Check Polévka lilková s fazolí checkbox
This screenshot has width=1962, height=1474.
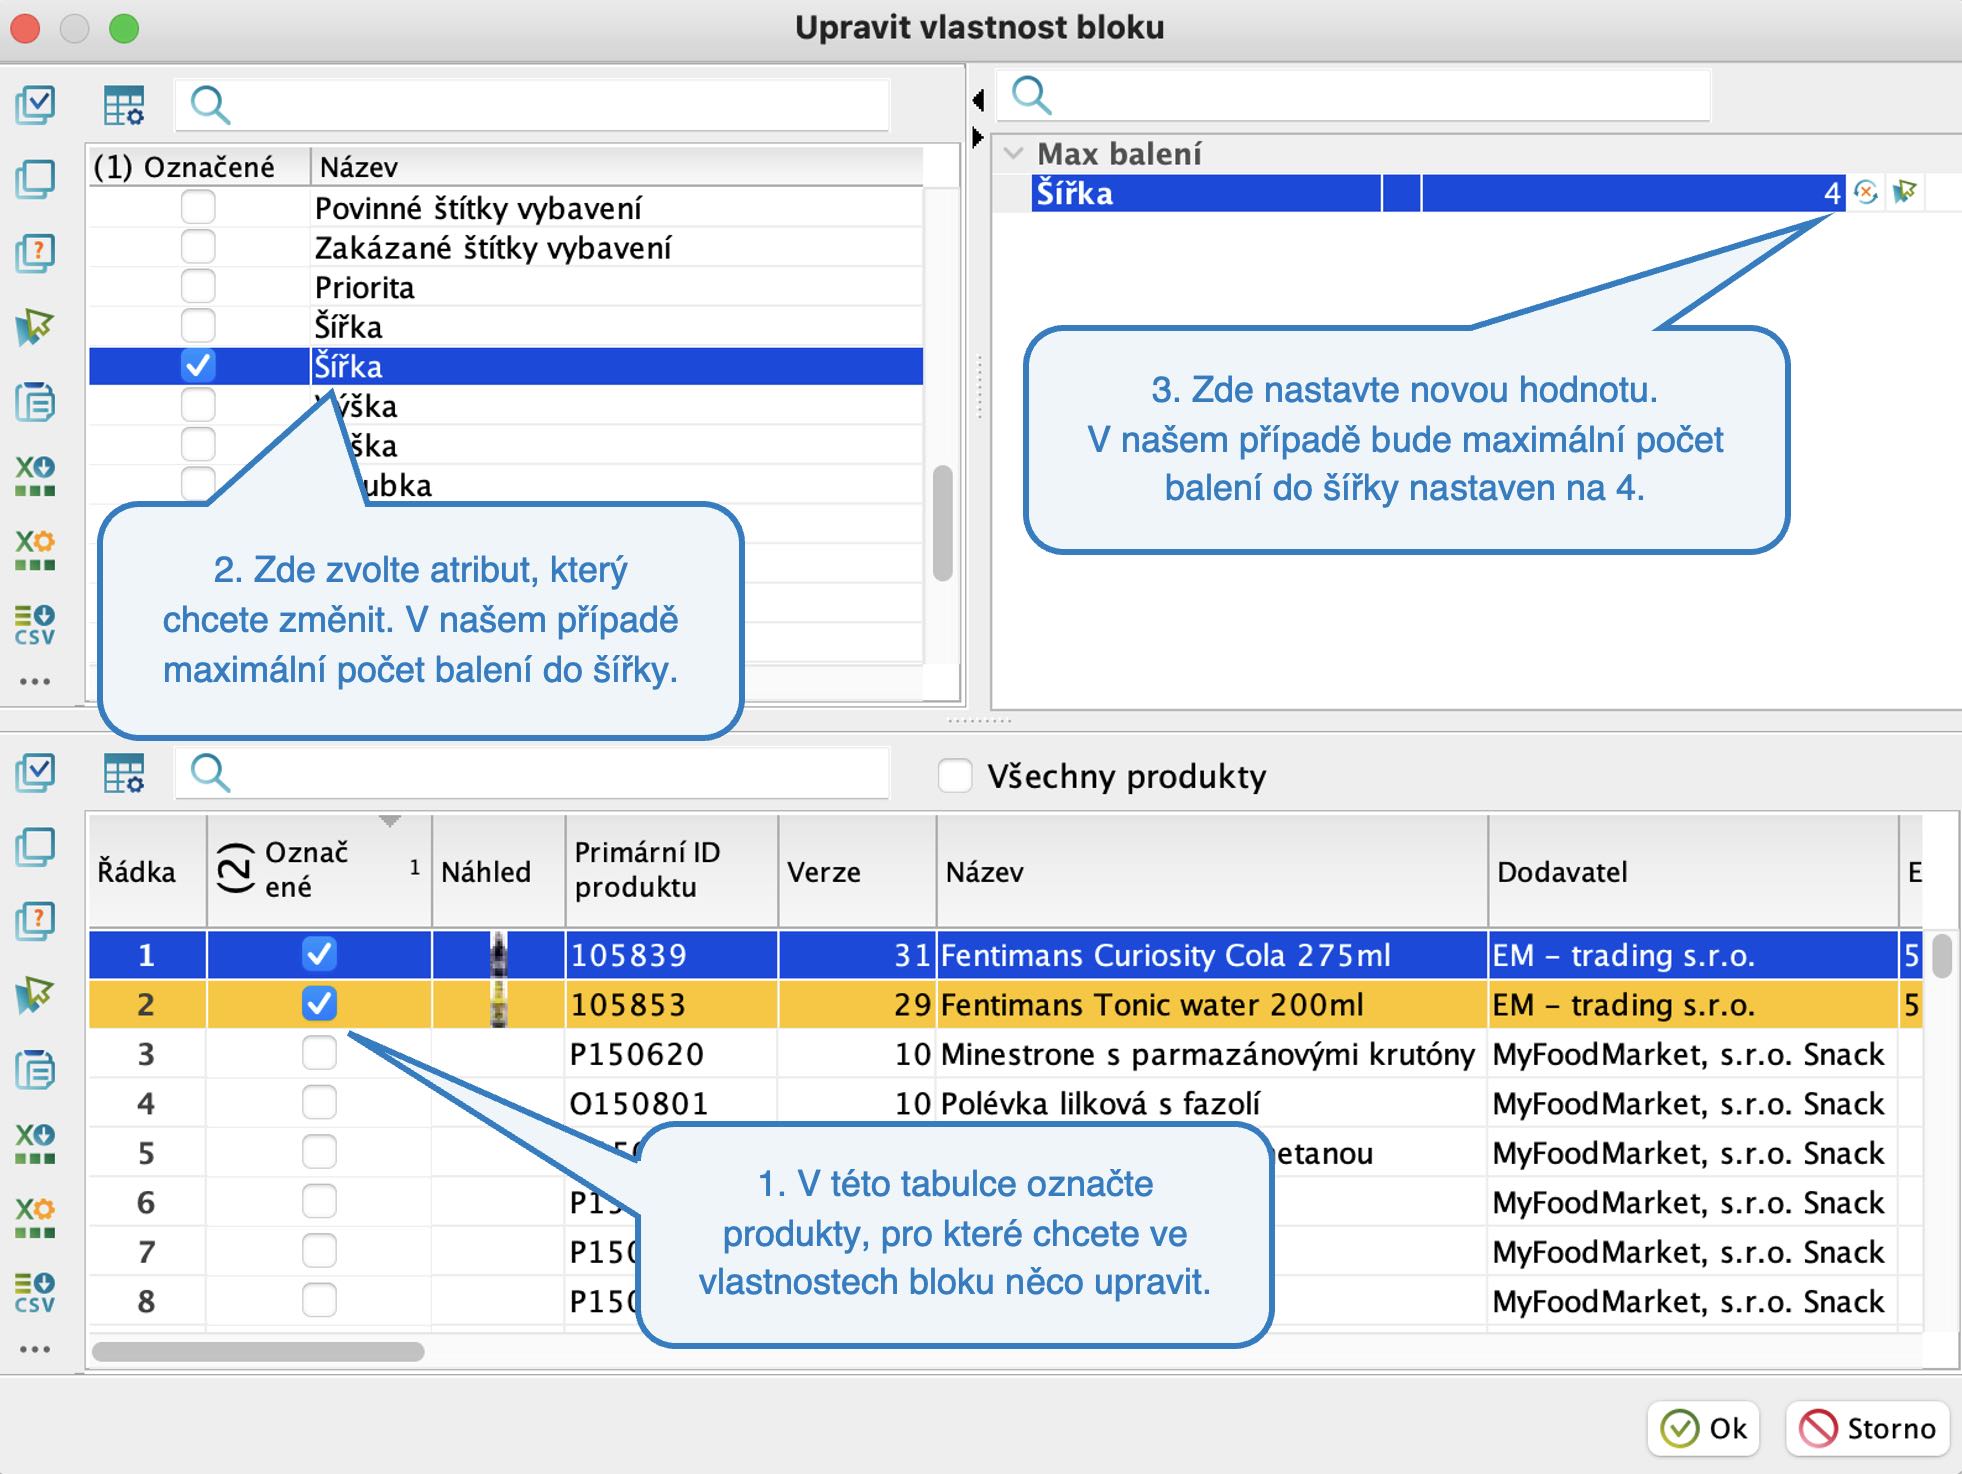point(319,1102)
